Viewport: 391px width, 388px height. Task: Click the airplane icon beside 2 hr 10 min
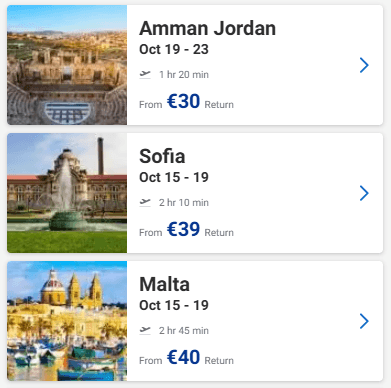click(x=145, y=202)
